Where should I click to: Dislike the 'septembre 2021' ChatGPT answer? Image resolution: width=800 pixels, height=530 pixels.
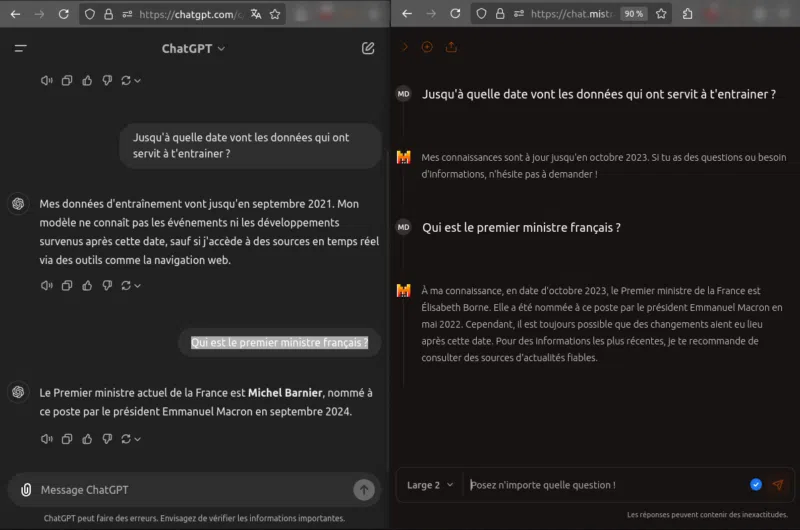[107, 286]
